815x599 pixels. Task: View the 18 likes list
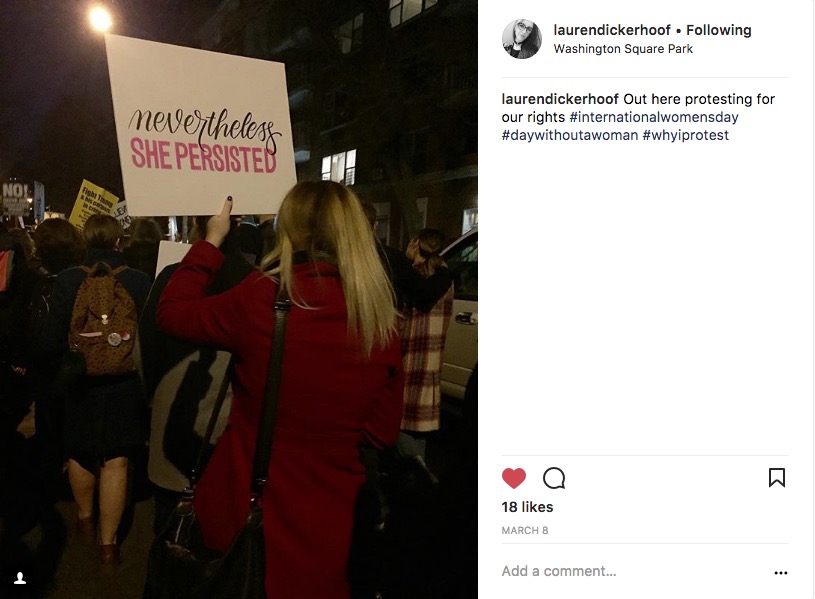(527, 507)
